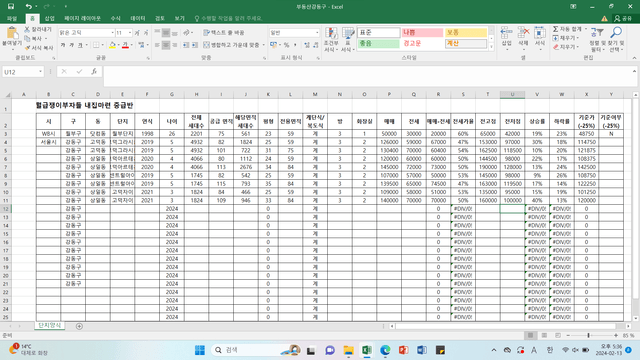
Task: Switch to the 페이지 레이아웃 ribbon tab
Action: pos(82,18)
